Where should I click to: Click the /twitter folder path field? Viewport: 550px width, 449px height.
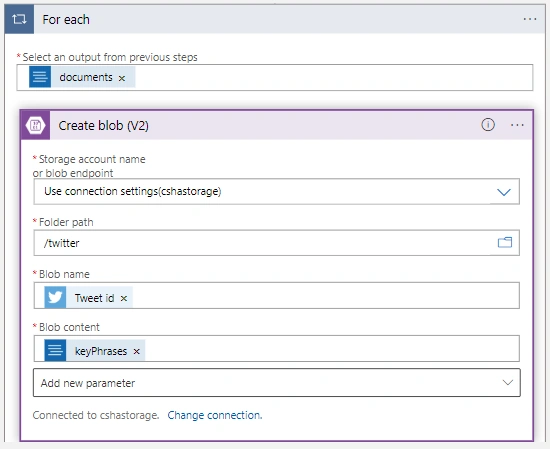(x=276, y=243)
